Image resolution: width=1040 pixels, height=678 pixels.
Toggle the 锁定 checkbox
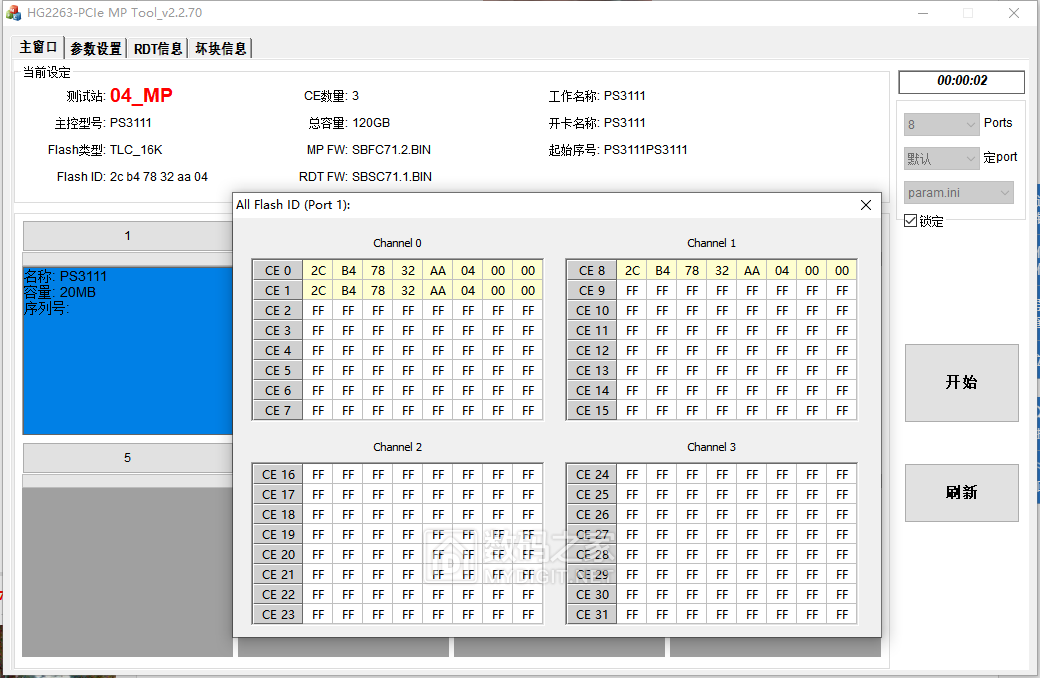[910, 221]
